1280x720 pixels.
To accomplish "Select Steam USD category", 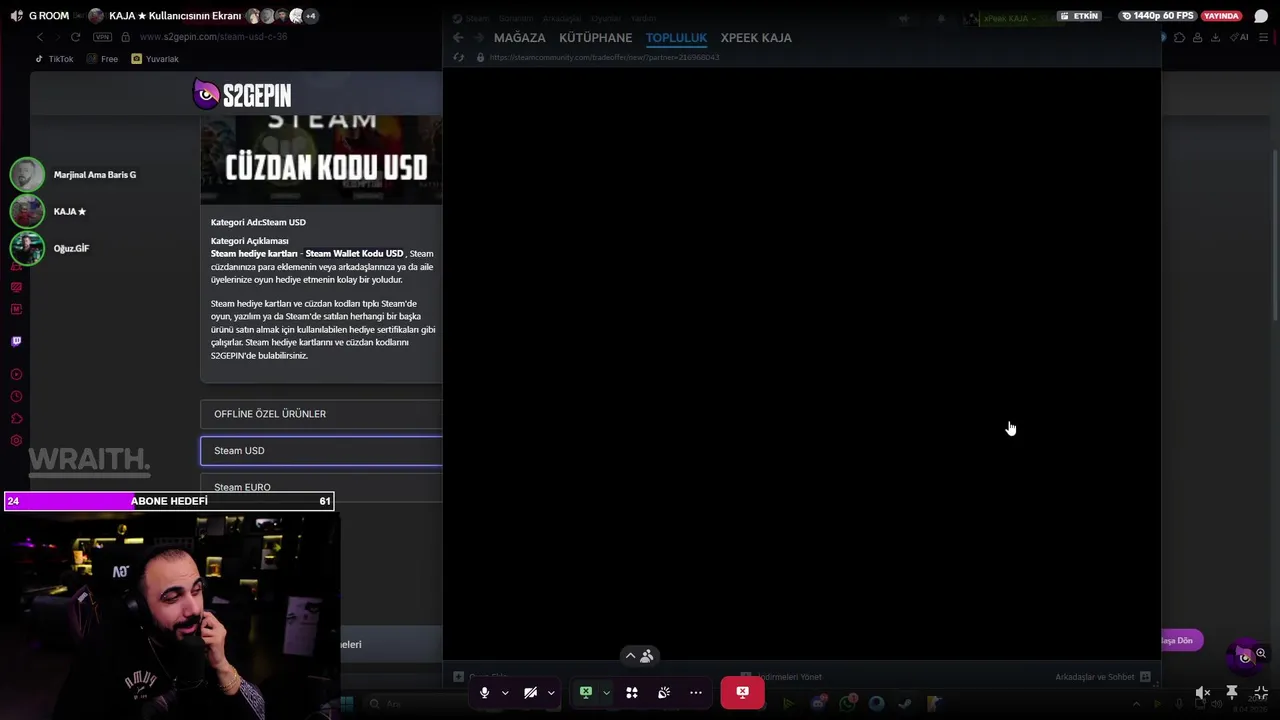I will point(321,451).
